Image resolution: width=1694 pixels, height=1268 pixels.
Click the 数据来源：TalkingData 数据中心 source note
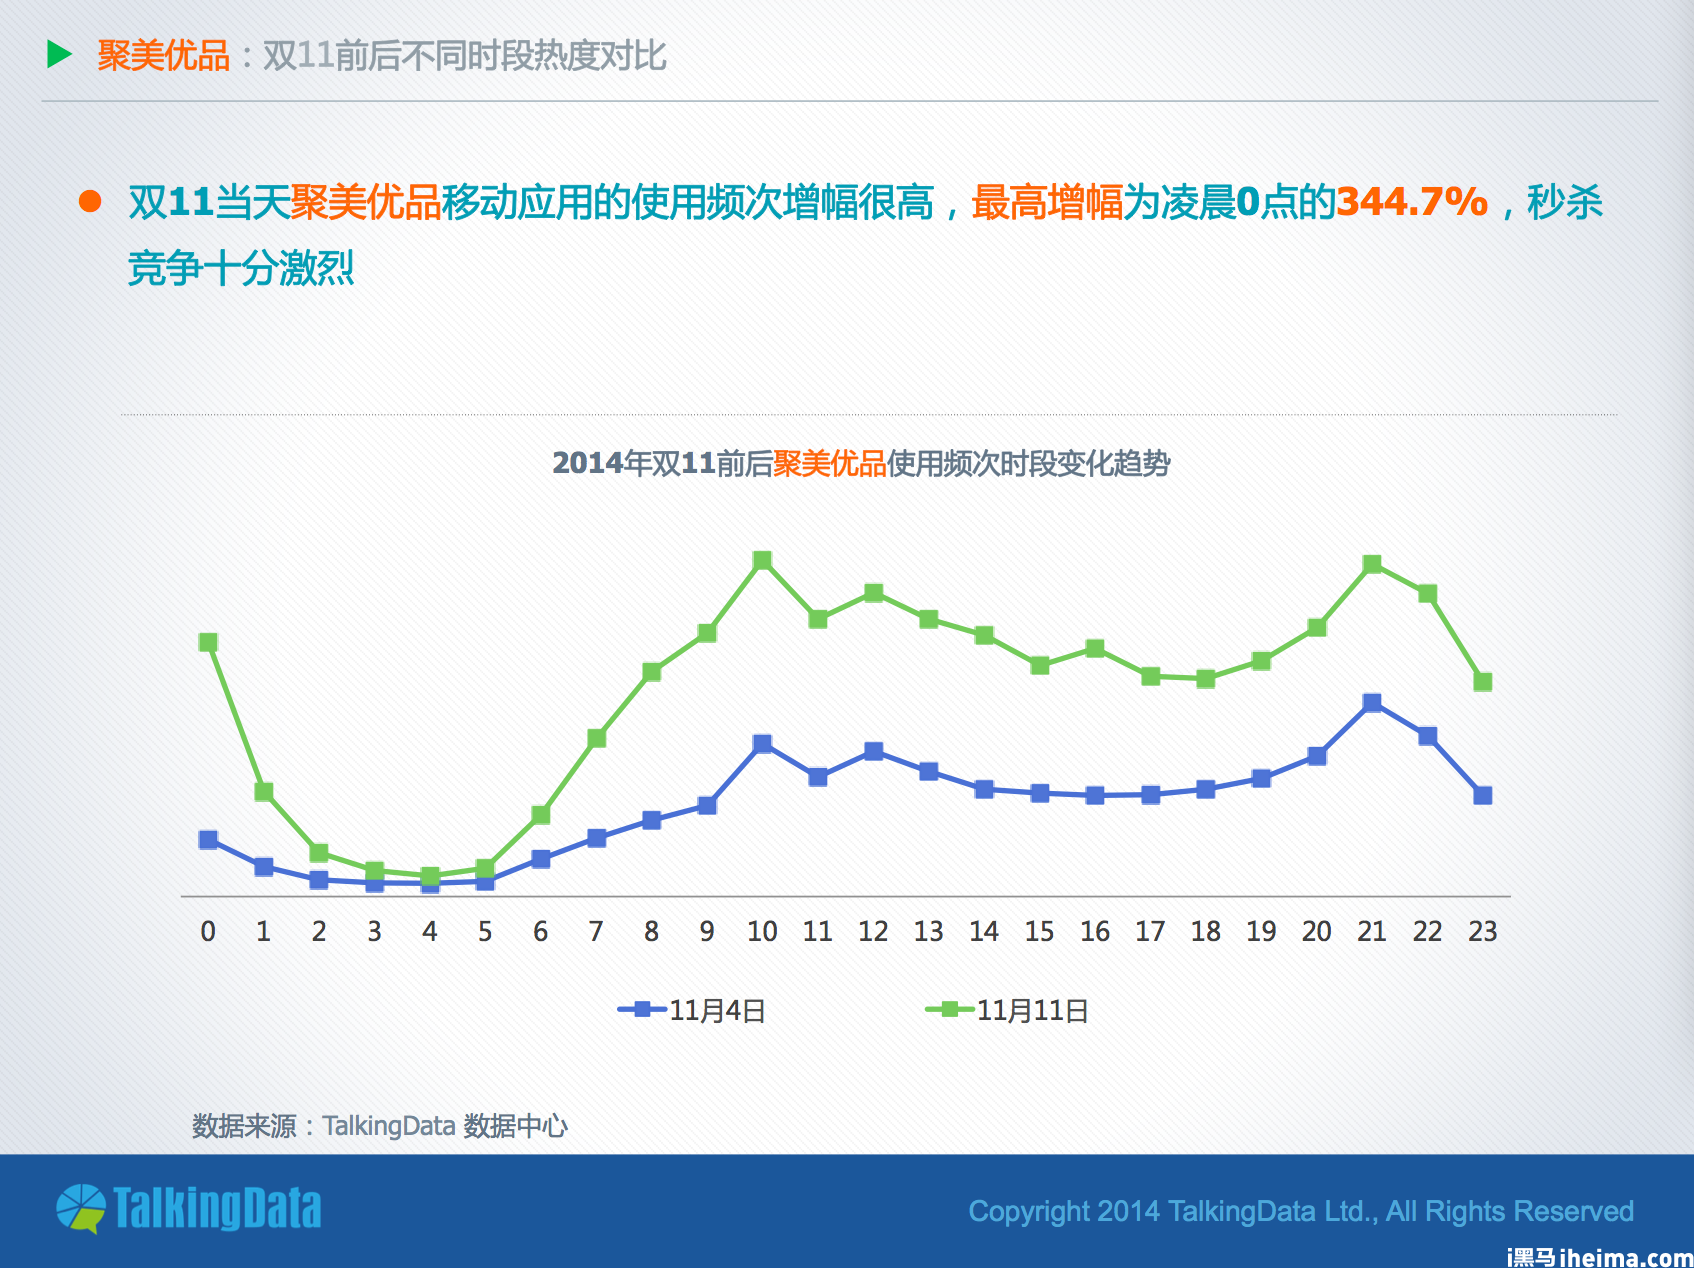coord(380,1126)
